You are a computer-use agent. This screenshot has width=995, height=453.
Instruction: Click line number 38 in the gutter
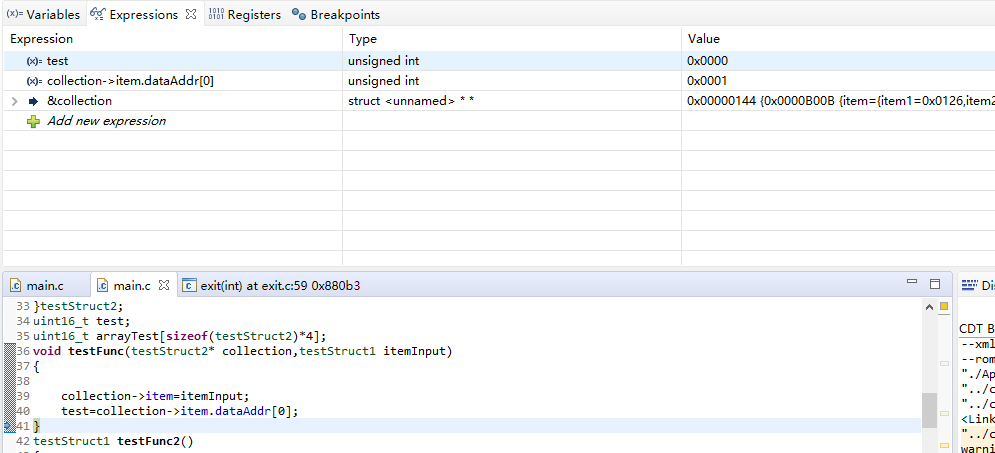pyautogui.click(x=23, y=381)
